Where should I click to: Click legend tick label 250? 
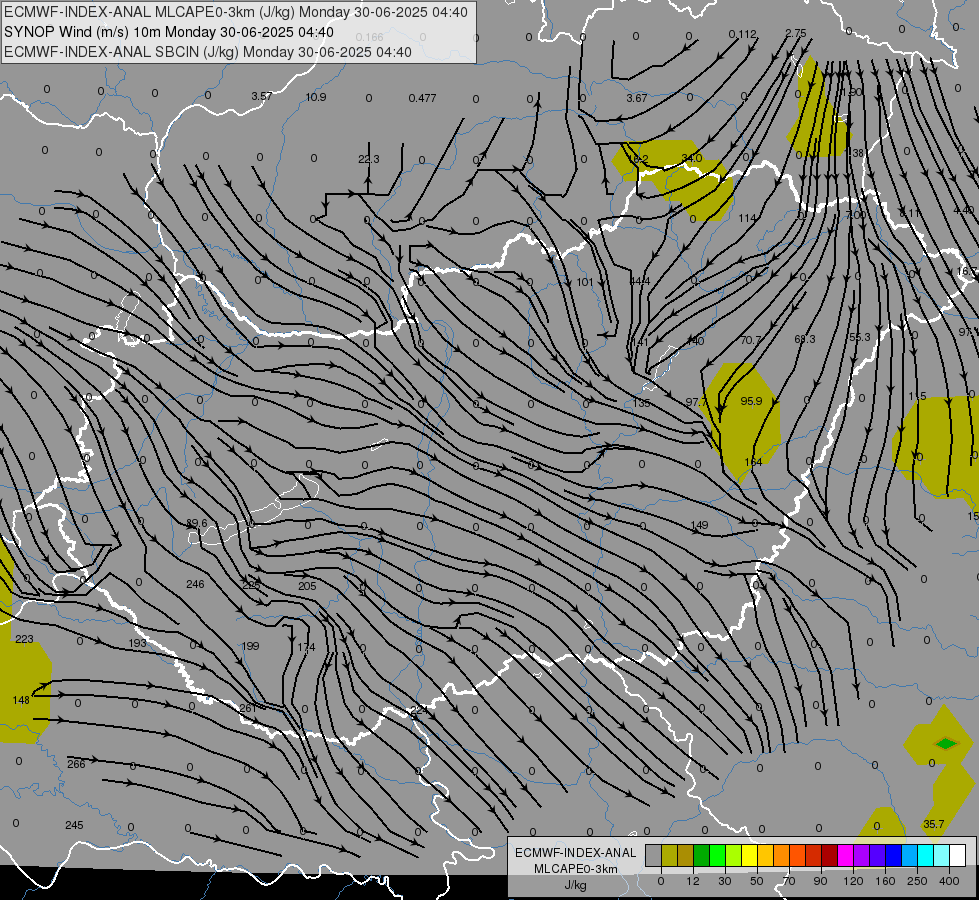[x=917, y=881]
